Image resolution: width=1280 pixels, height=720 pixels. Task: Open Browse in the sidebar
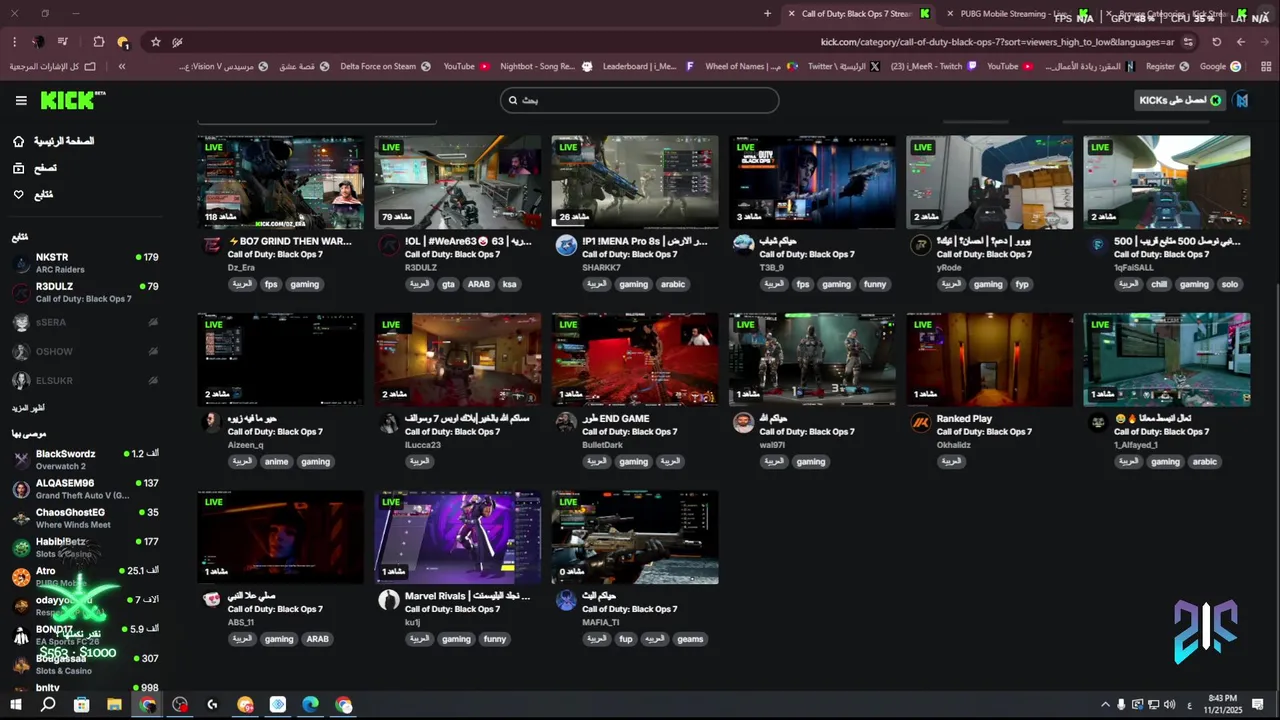coord(35,168)
